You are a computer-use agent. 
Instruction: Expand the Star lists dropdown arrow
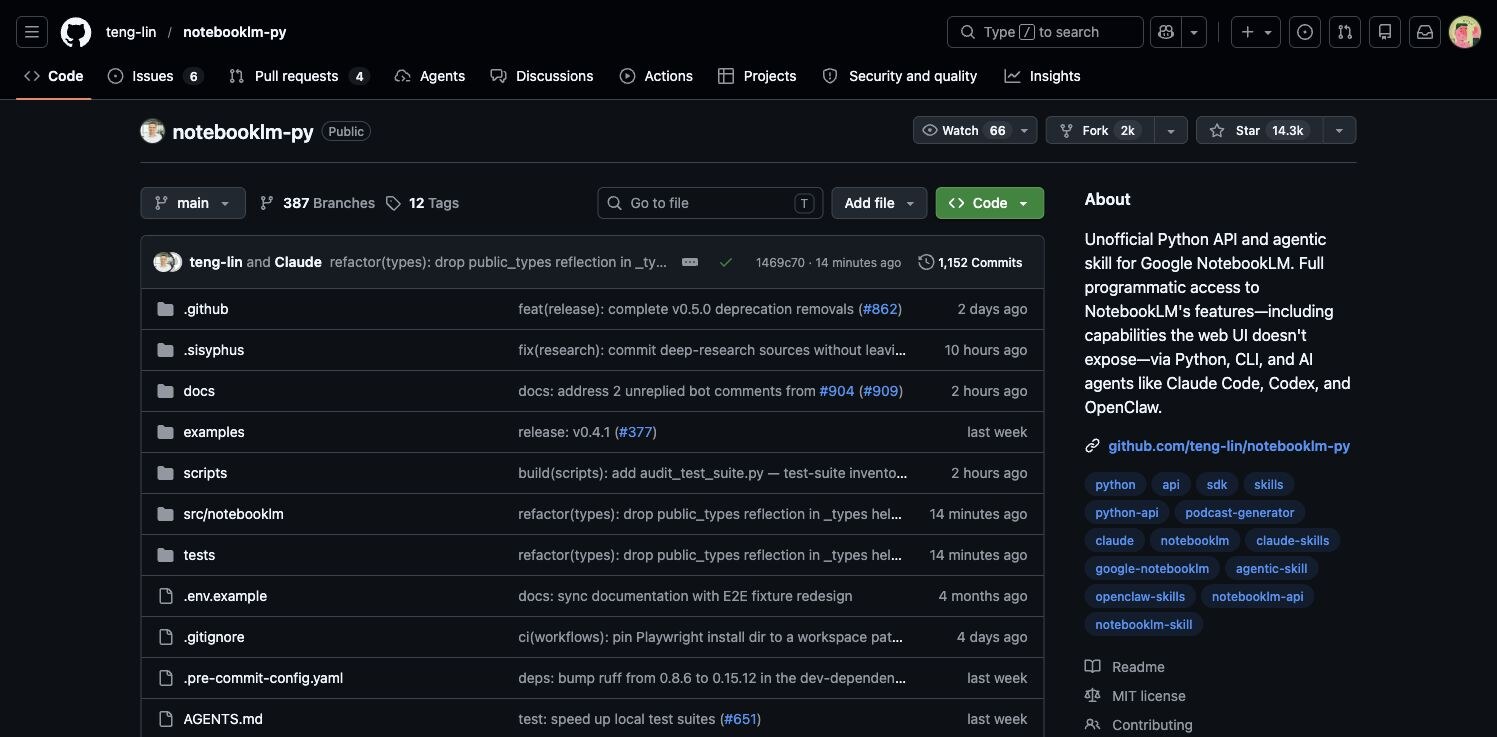(x=1339, y=131)
